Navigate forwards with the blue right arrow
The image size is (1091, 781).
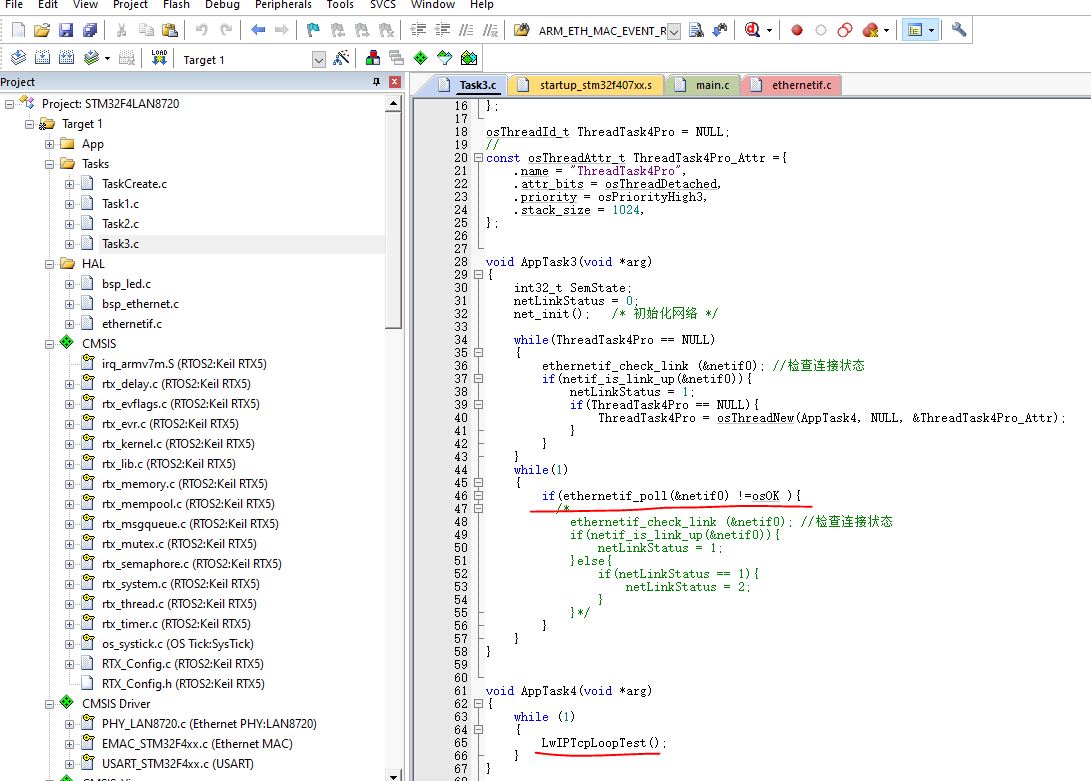tap(282, 30)
